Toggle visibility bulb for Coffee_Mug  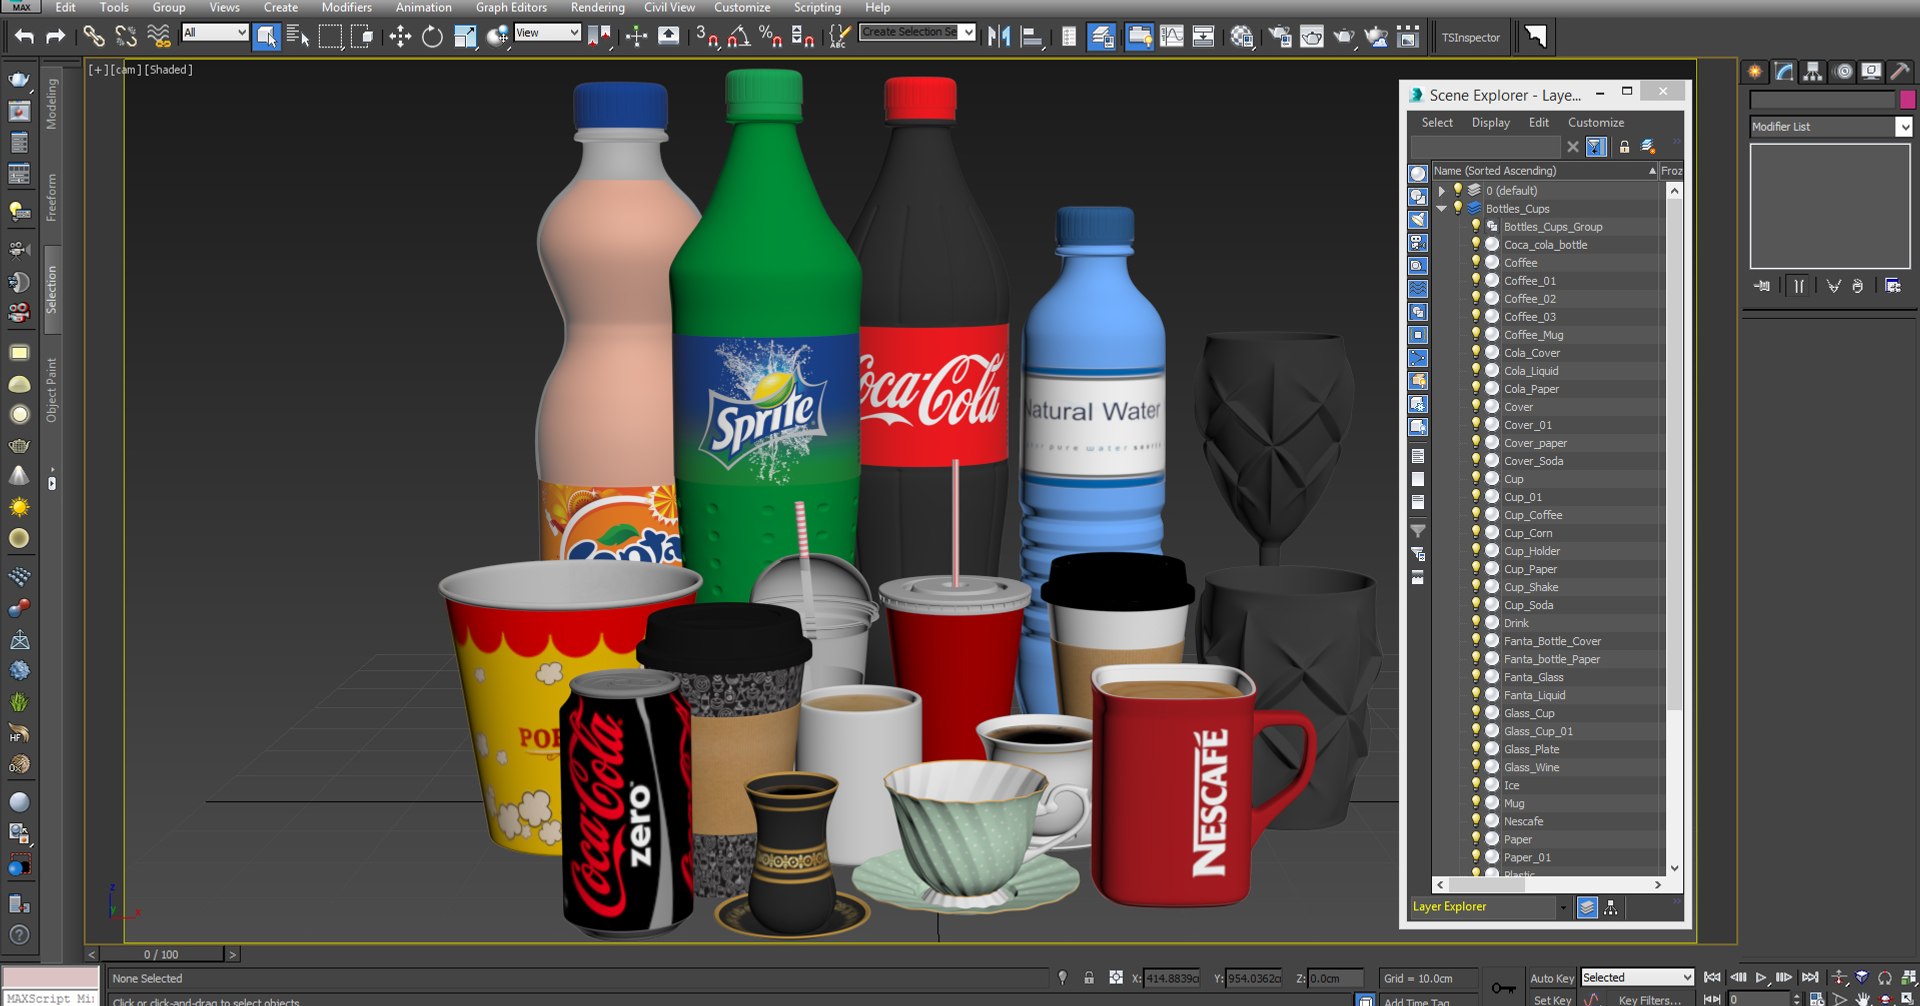tap(1475, 334)
